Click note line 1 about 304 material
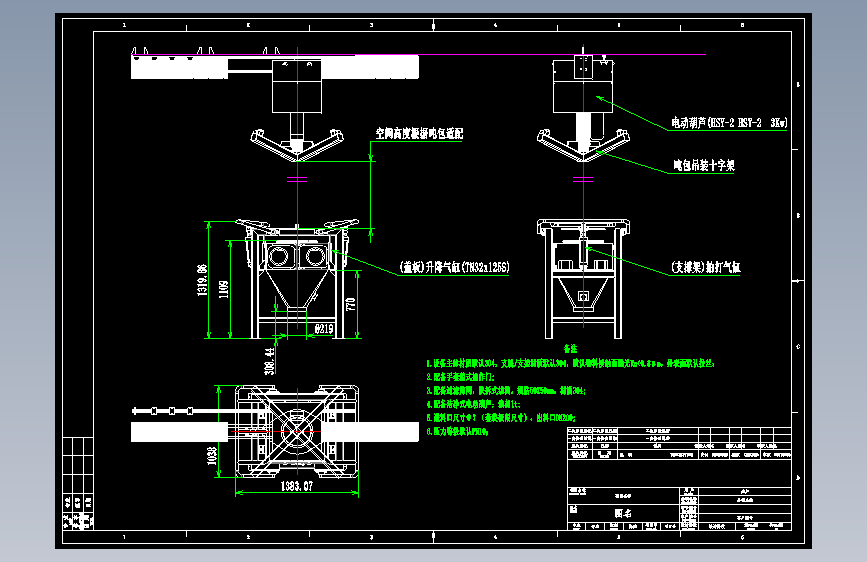The width and height of the screenshot is (867, 562). coord(570,363)
